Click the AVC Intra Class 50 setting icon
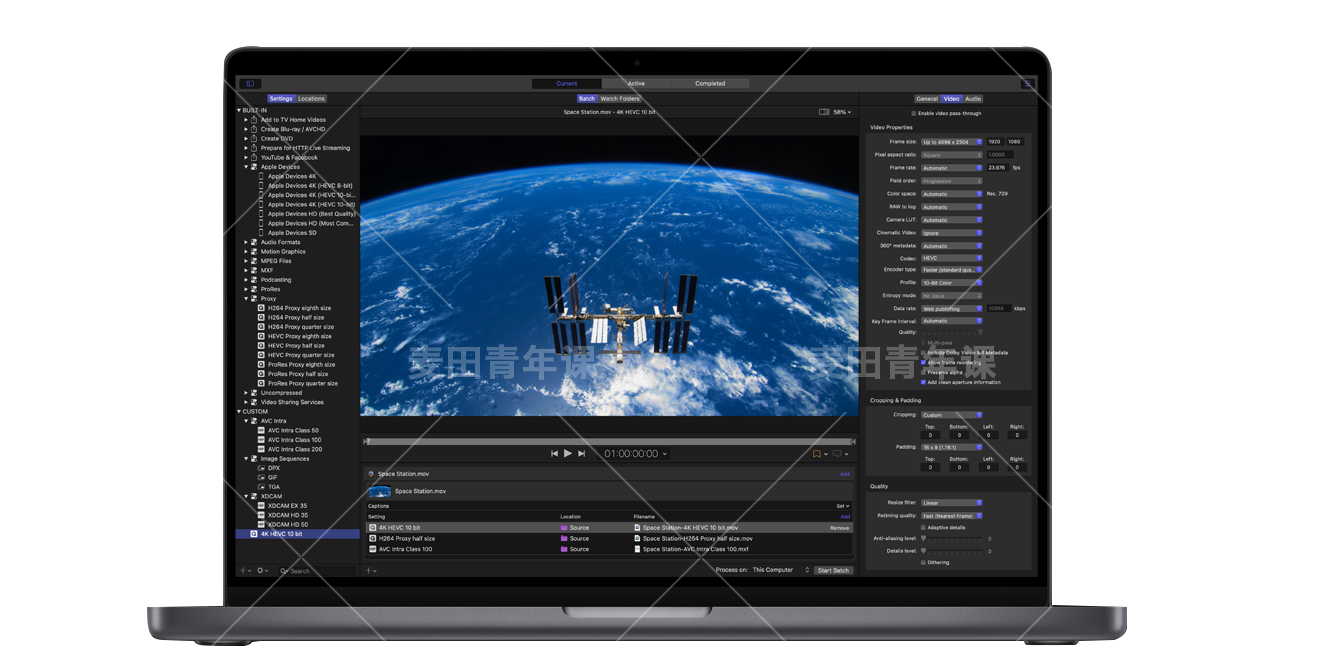 tap(262, 431)
